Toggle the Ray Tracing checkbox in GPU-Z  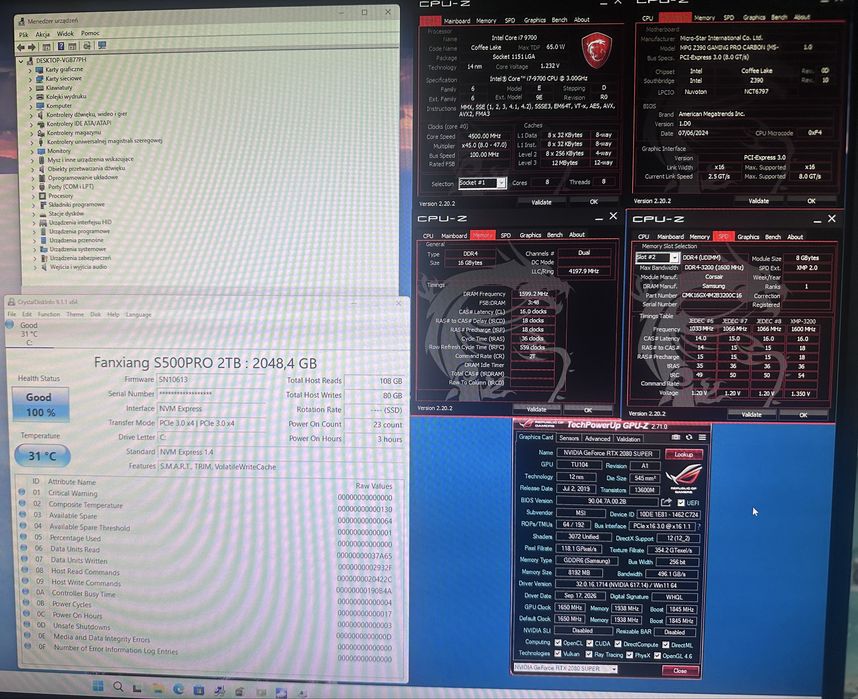tap(588, 654)
